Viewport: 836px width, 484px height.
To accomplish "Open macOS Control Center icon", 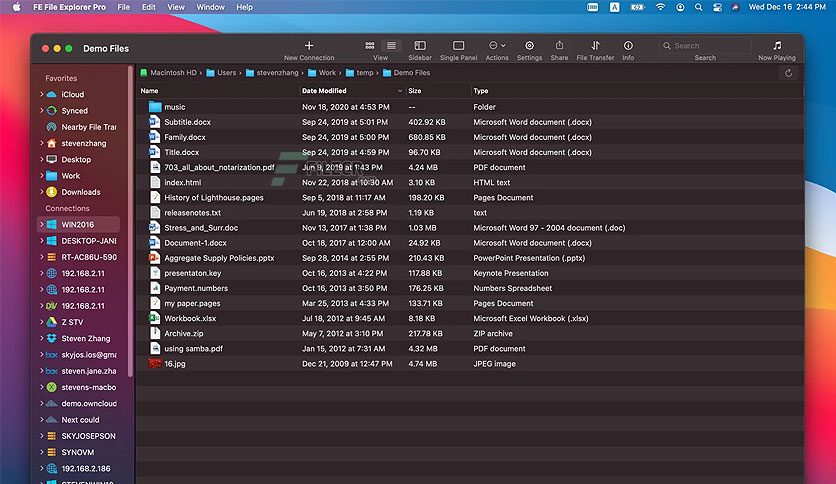I will pyautogui.click(x=718, y=7).
